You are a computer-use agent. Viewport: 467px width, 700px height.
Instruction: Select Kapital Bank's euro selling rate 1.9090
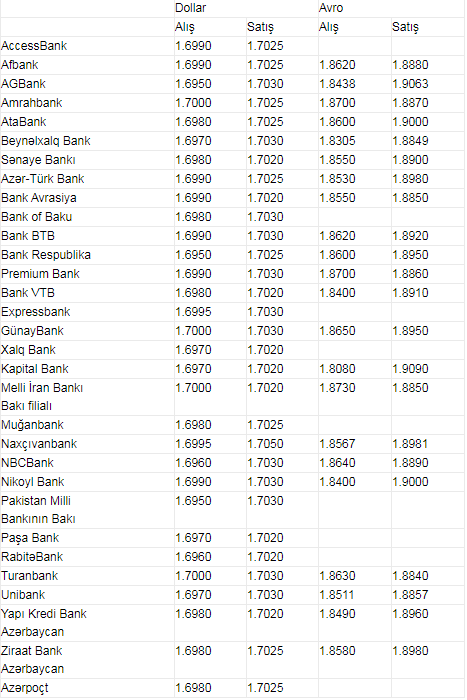click(x=410, y=369)
